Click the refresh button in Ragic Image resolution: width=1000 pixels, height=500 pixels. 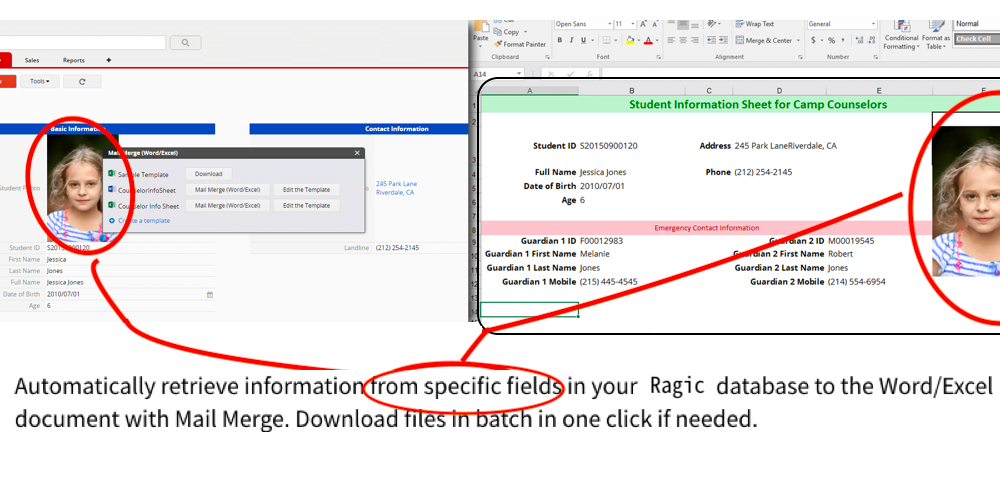82,82
